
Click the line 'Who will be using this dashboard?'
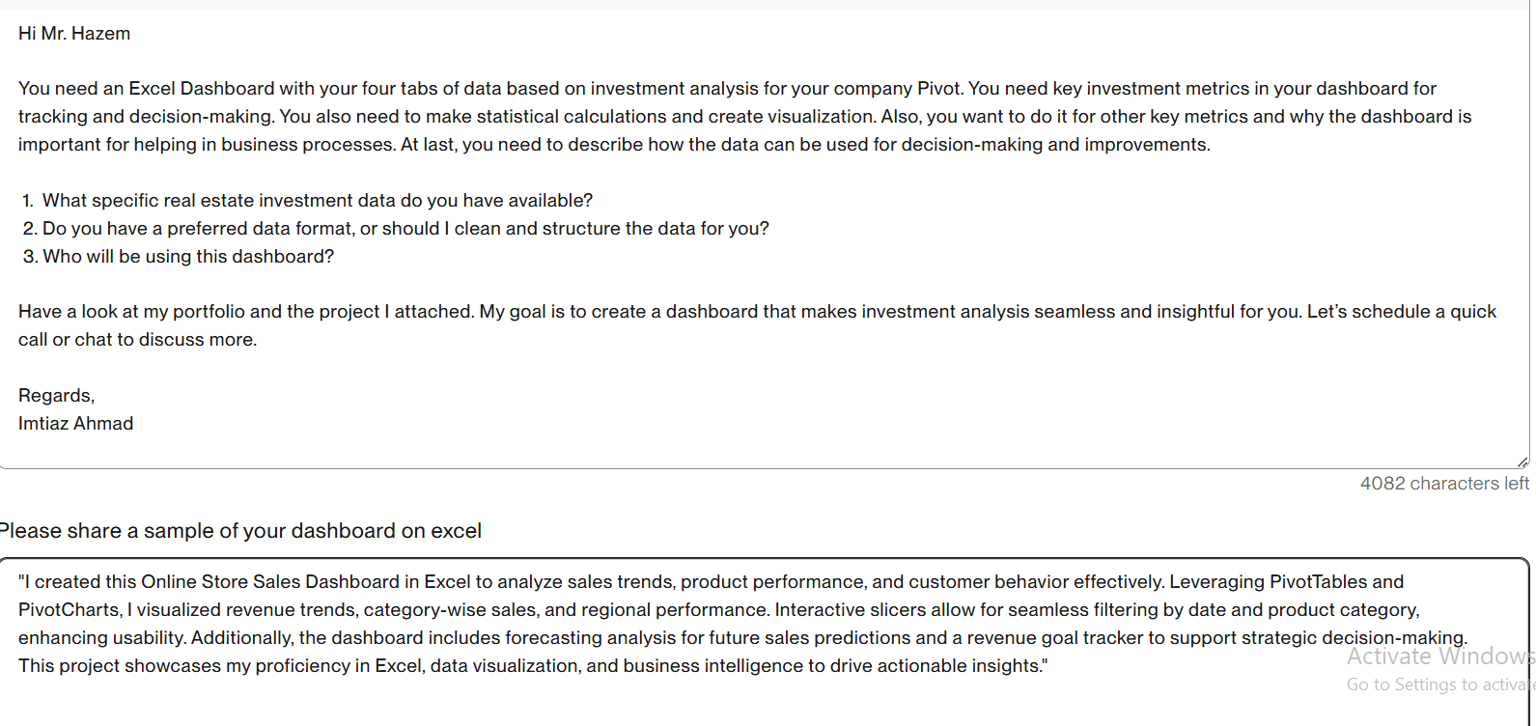178,256
